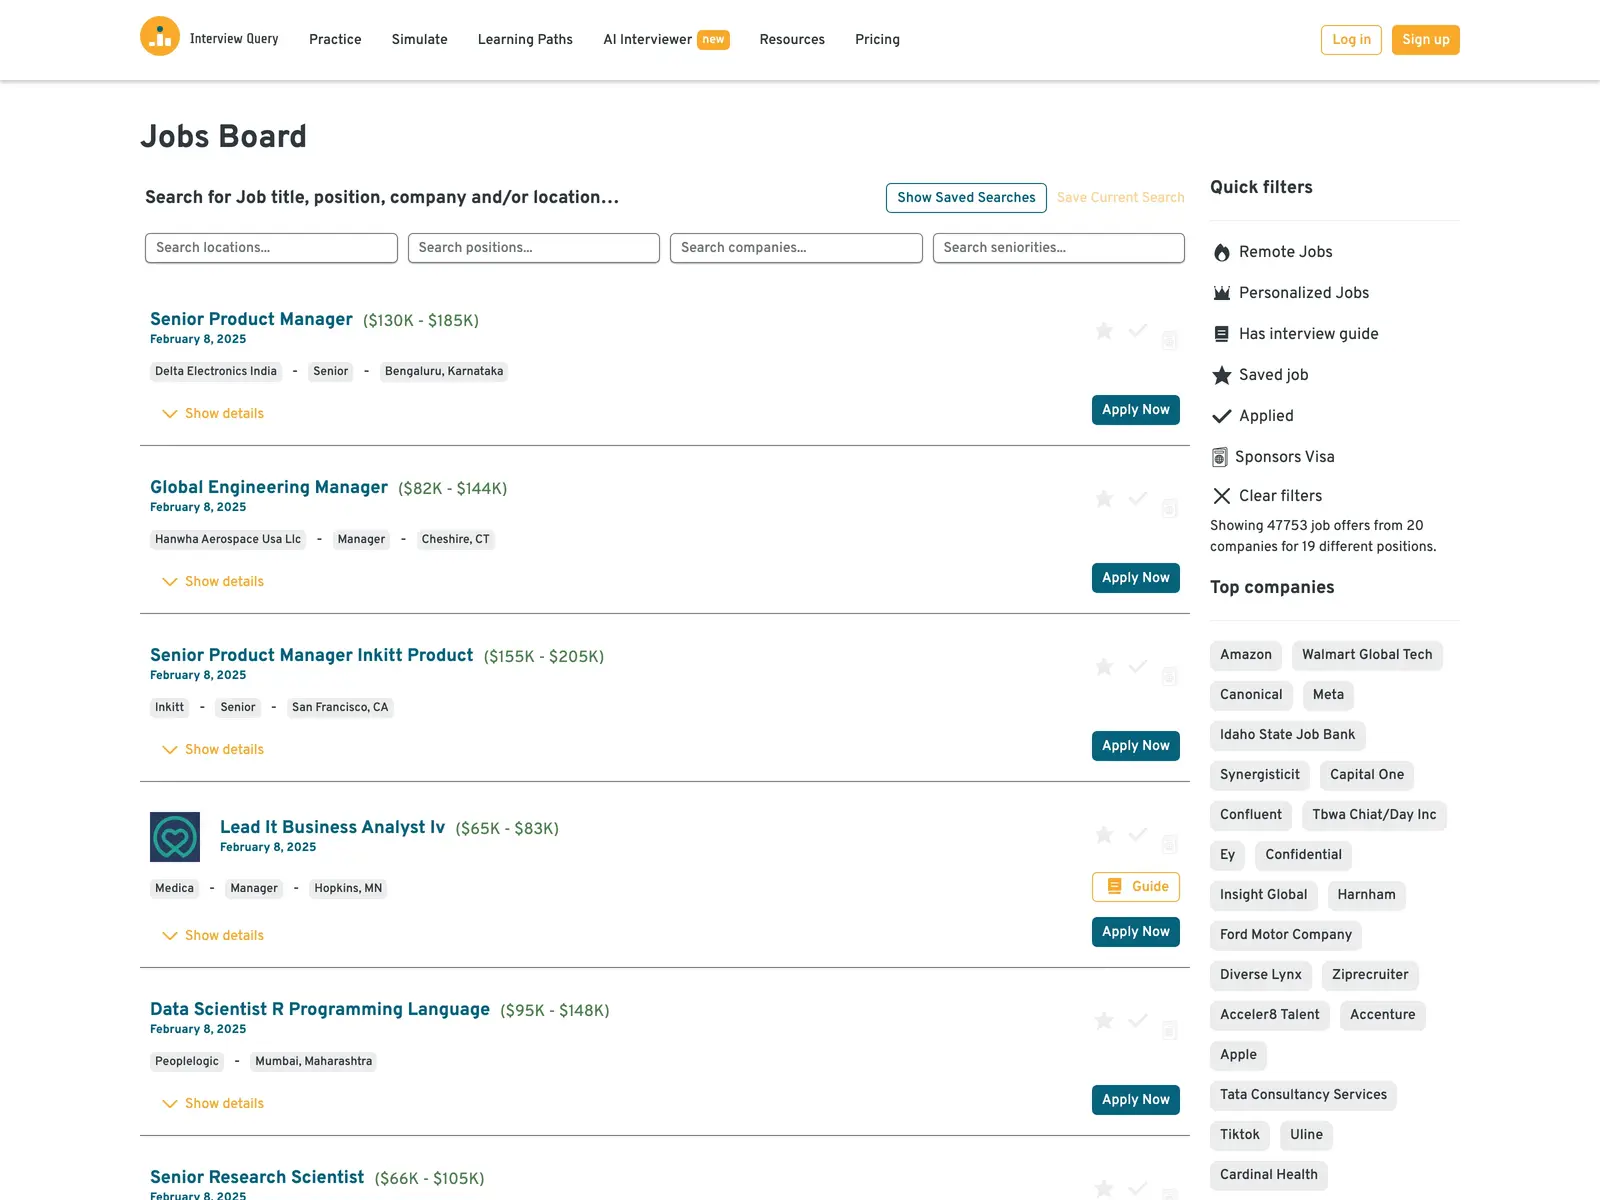Viewport: 1600px width, 1200px height.
Task: Toggle the Saved job quick filter
Action: pos(1261,375)
